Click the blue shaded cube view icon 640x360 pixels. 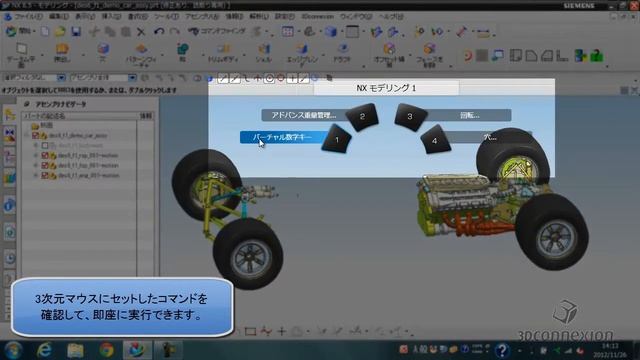[331, 31]
